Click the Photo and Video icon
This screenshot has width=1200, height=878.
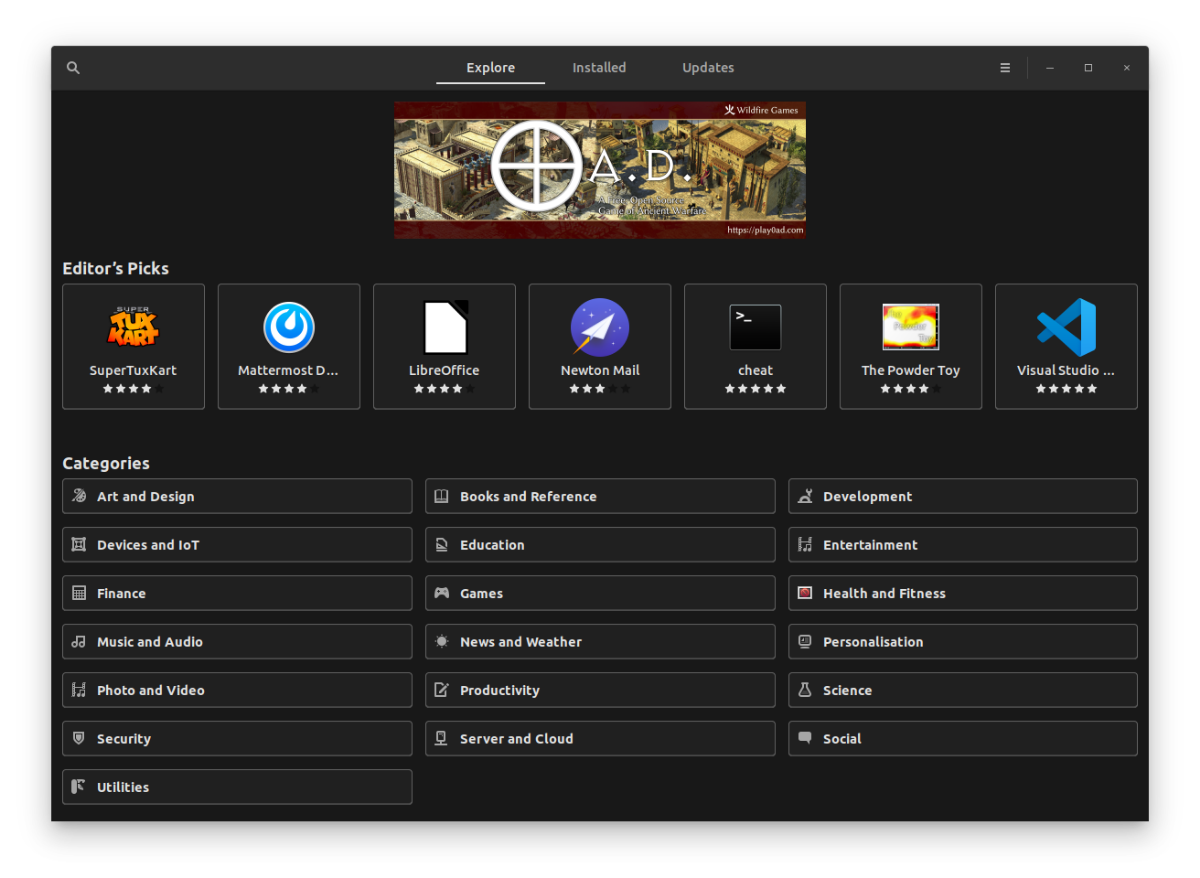(x=79, y=690)
